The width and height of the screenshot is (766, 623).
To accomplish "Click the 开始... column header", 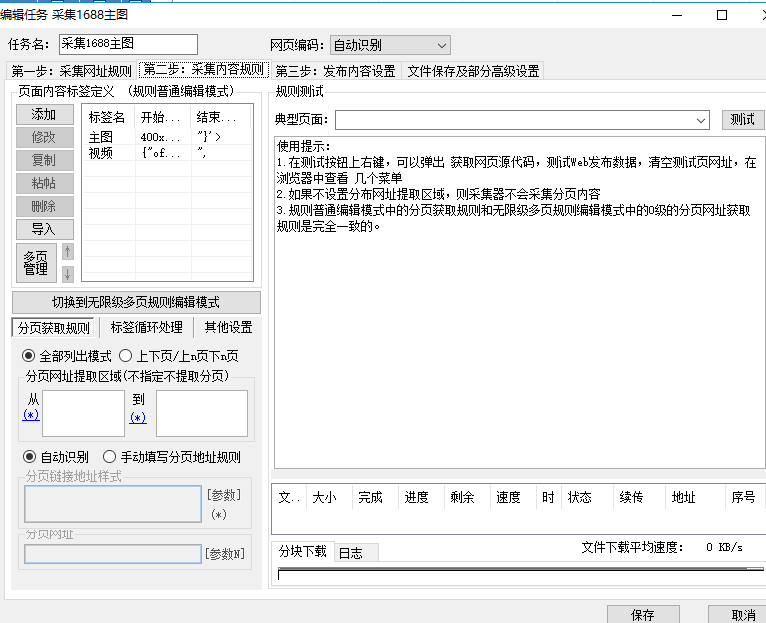I will coord(163,117).
